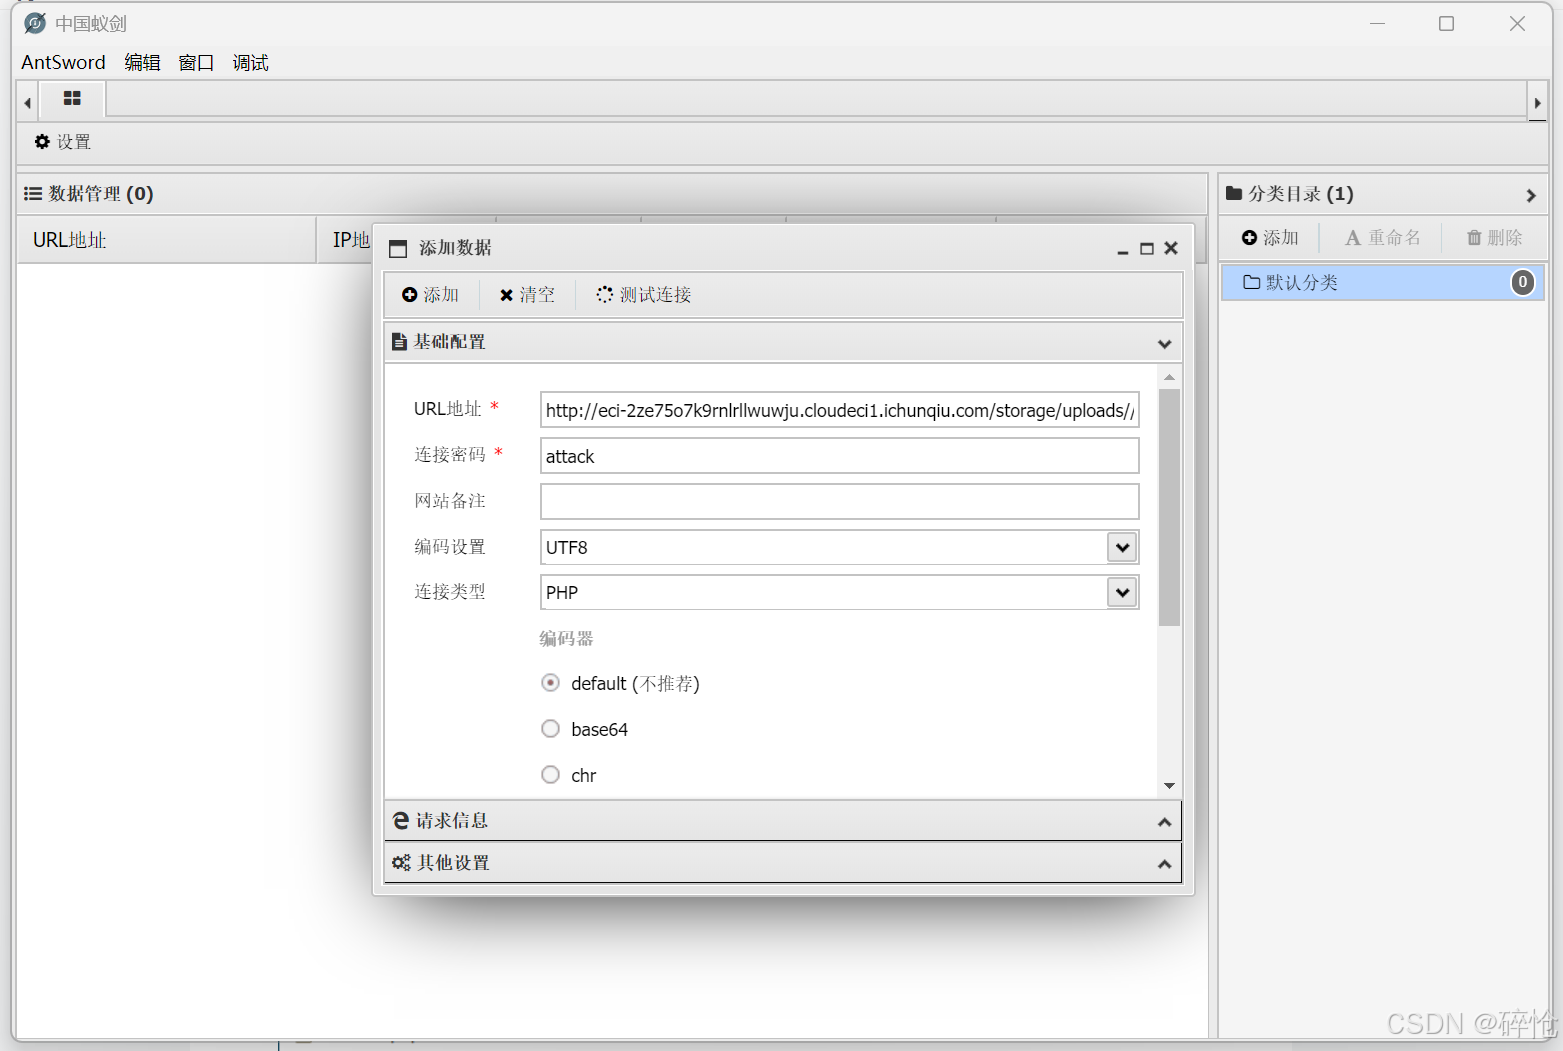Click the 数据管理 list icon
1563x1051 pixels.
point(31,193)
